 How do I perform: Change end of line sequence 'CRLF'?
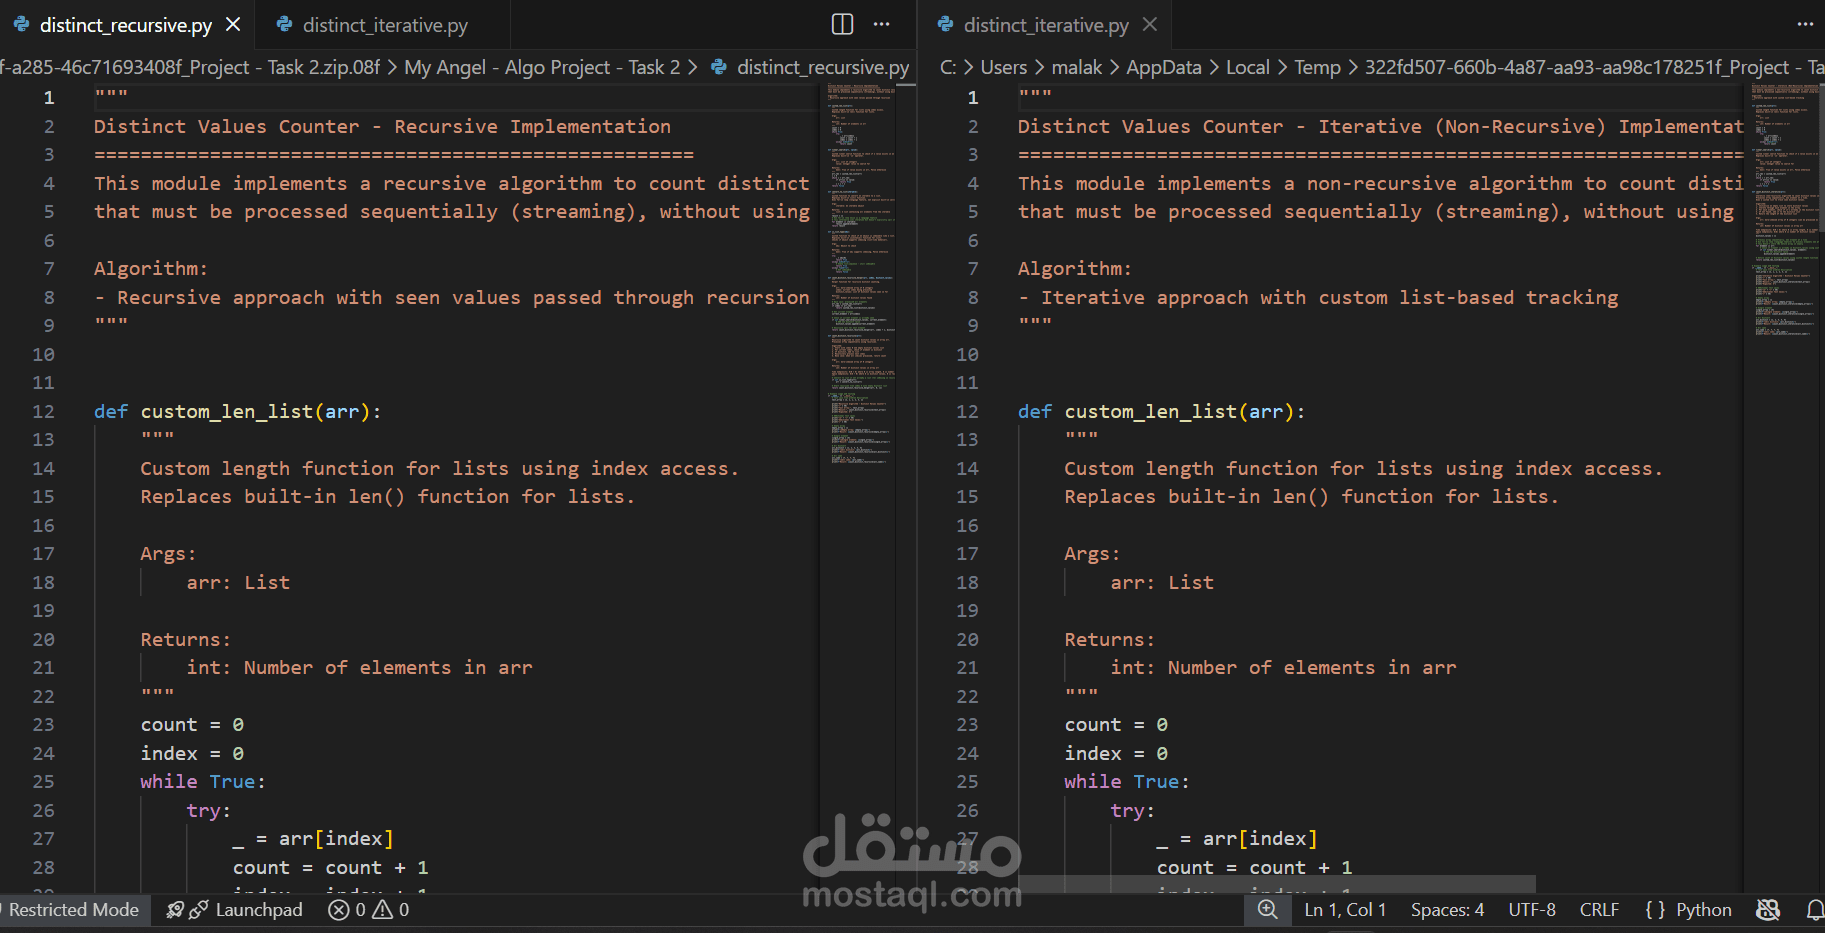pyautogui.click(x=1599, y=909)
